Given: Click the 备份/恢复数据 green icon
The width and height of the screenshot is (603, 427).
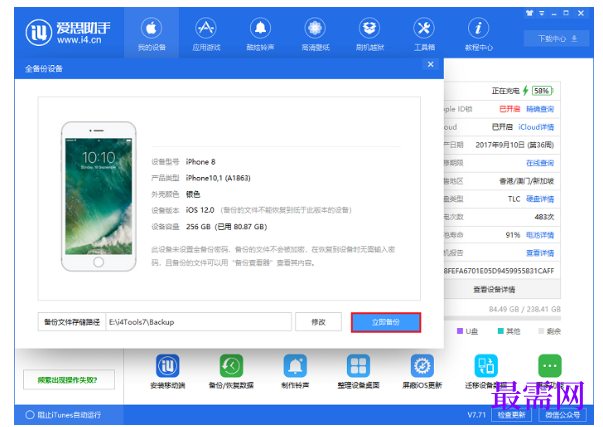Looking at the screenshot, I should tap(231, 365).
